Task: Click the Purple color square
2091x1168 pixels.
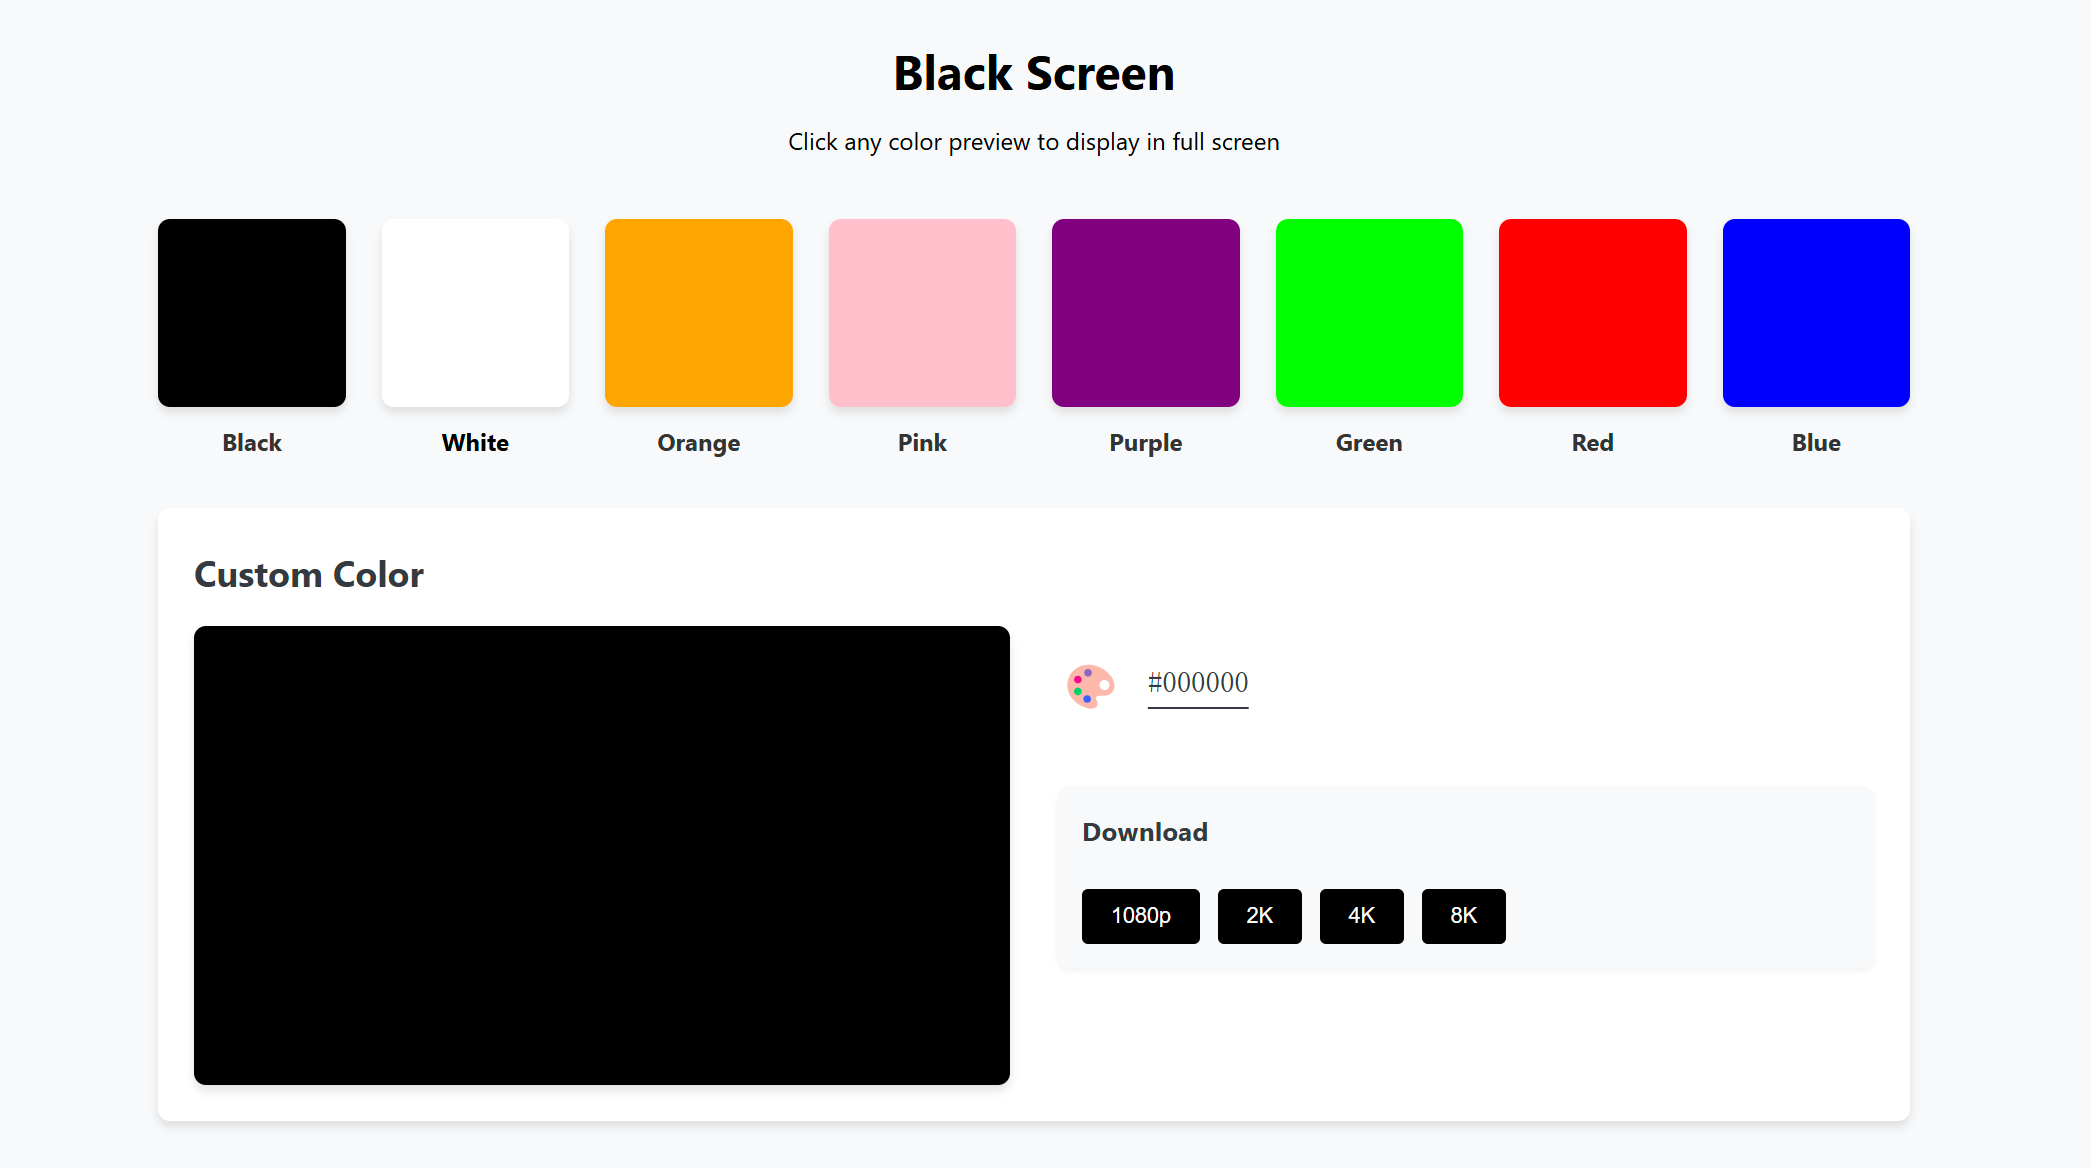Action: click(x=1145, y=312)
